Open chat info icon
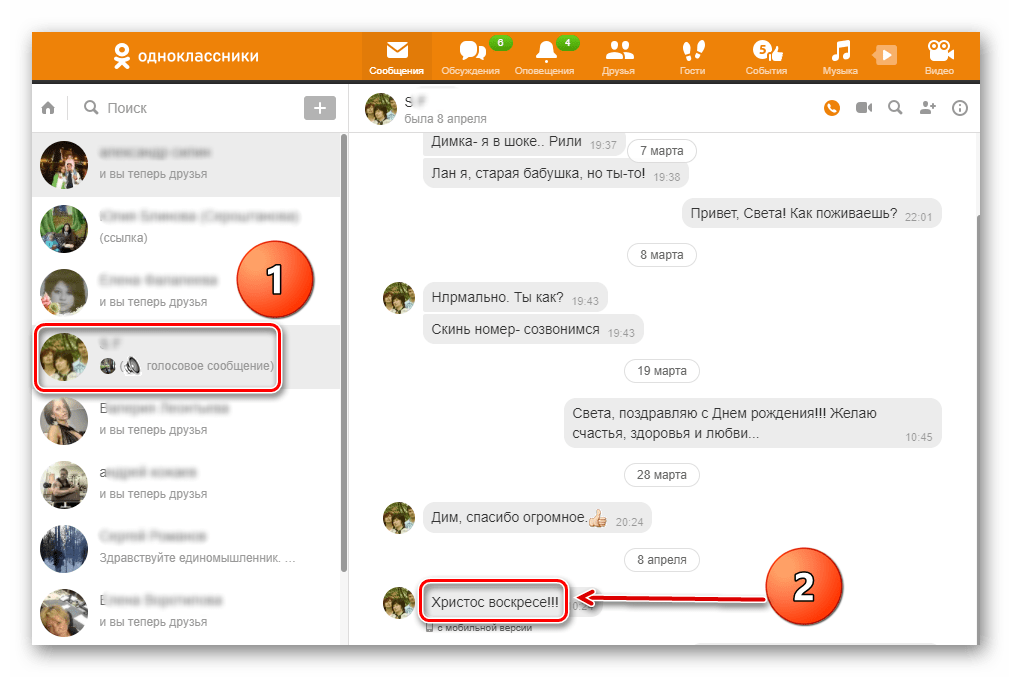The width and height of the screenshot is (1012, 677). pos(960,108)
